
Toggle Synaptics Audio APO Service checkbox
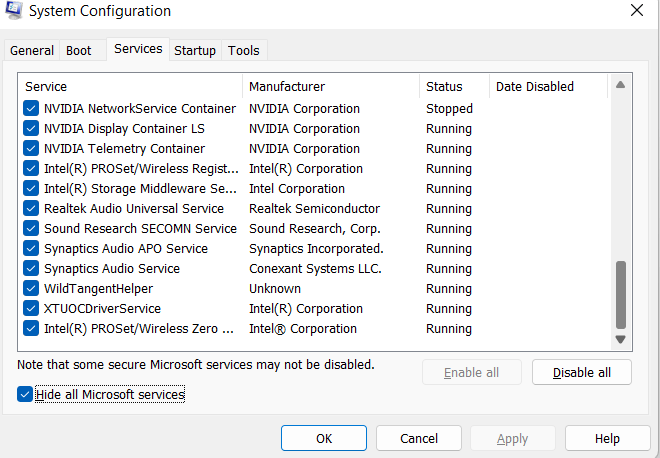[x=31, y=248]
